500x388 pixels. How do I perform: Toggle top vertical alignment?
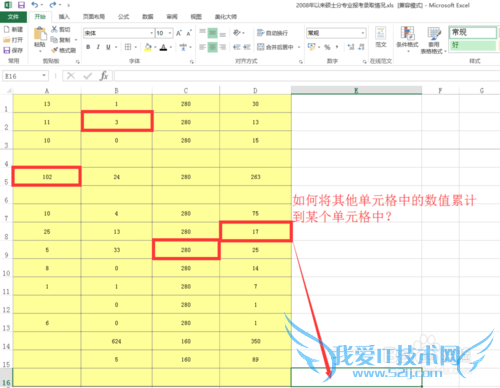(202, 33)
